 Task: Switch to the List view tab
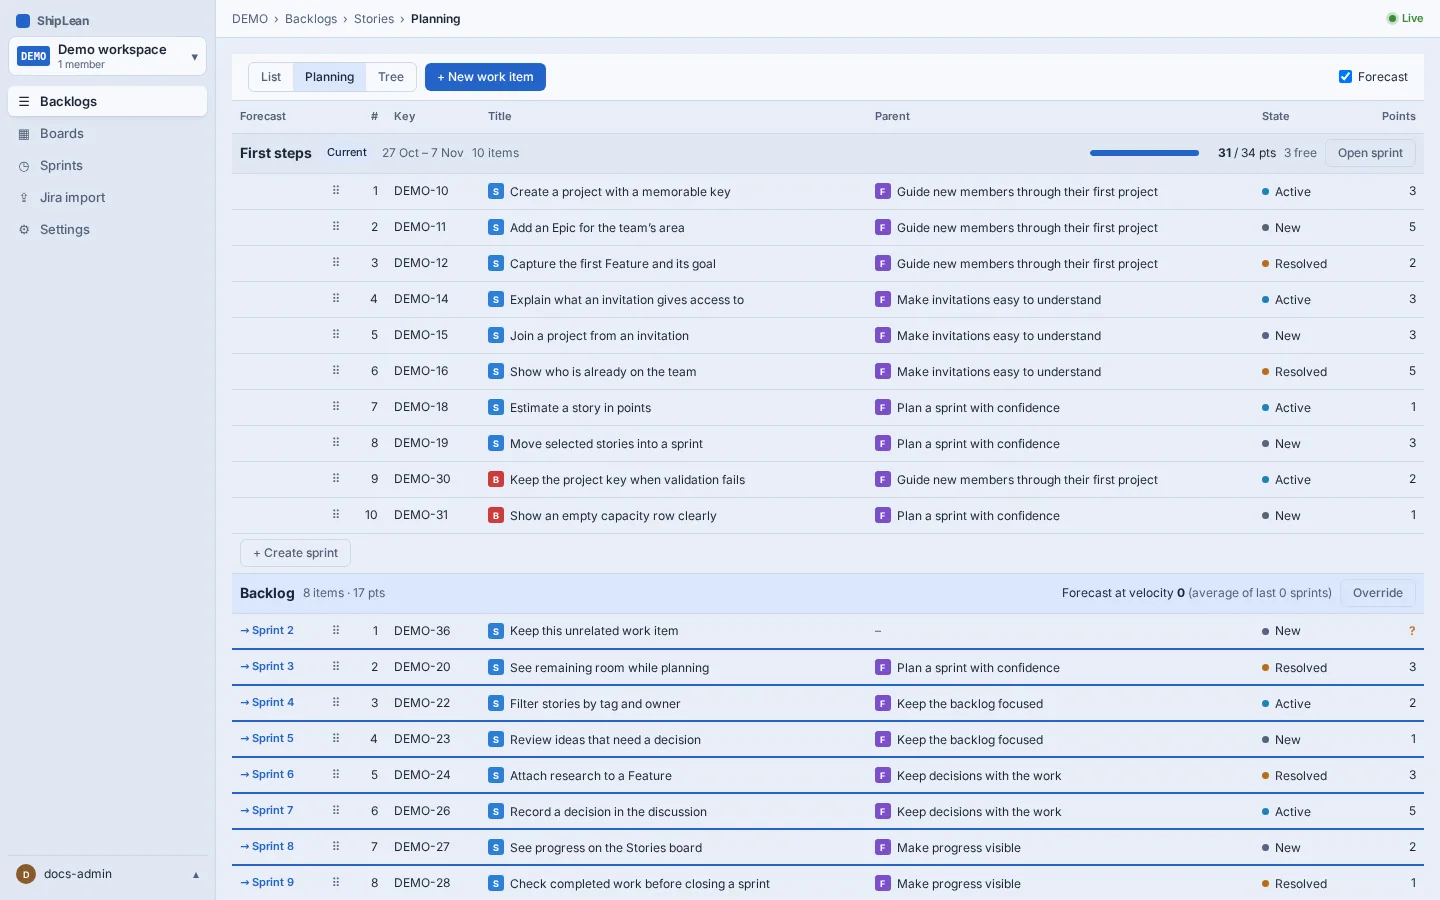coord(271,77)
